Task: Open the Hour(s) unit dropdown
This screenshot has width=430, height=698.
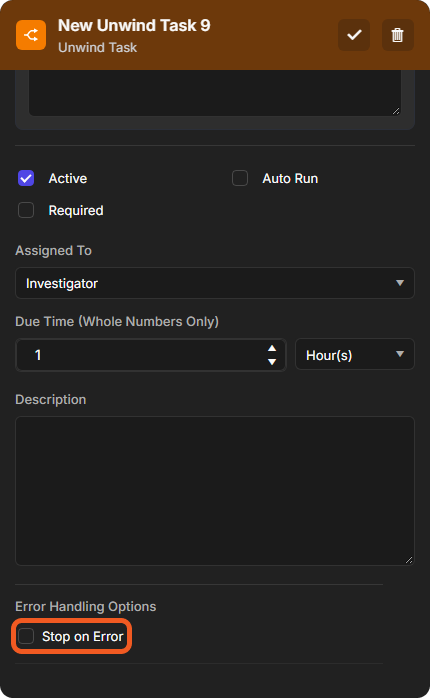Action: [x=355, y=355]
